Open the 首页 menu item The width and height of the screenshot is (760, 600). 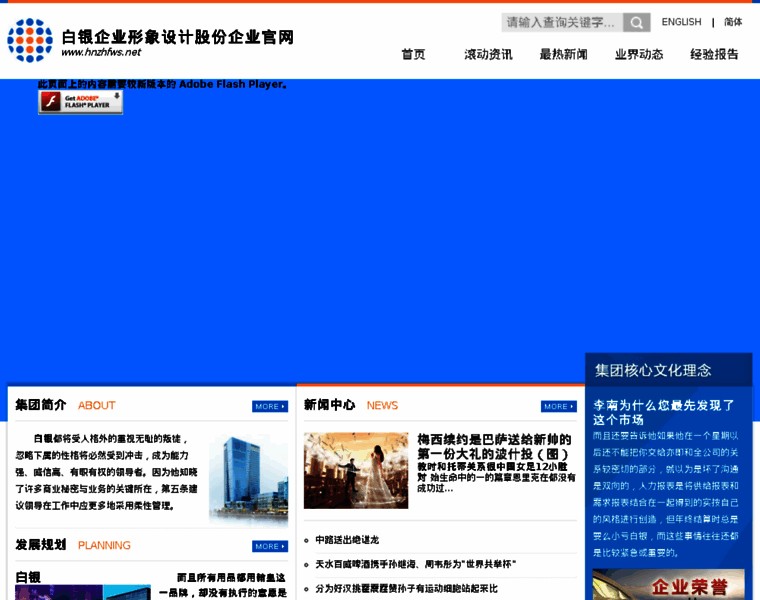[x=413, y=54]
